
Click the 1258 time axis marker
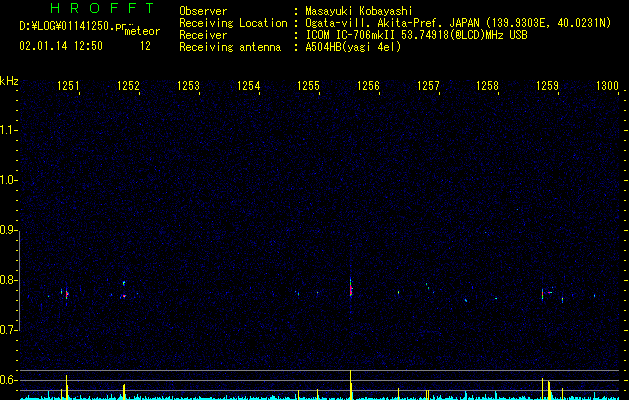[x=487, y=86]
